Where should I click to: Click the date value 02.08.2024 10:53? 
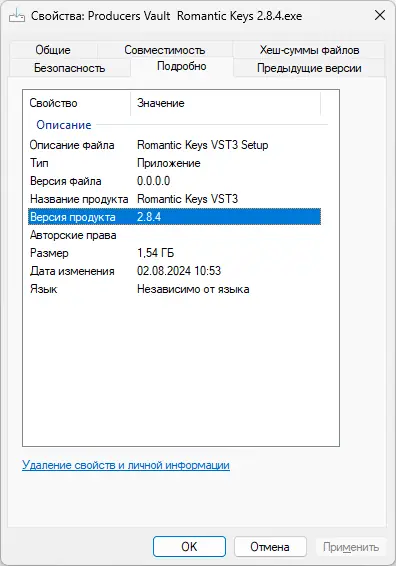pos(179,271)
